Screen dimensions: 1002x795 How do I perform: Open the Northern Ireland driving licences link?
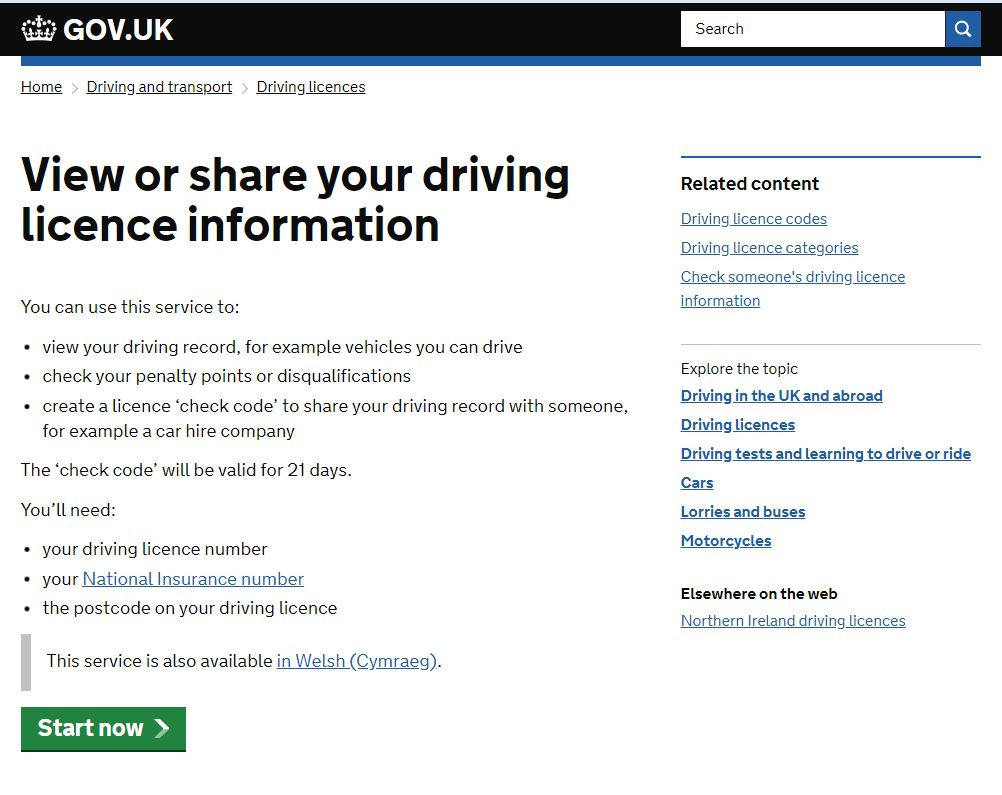pyautogui.click(x=792, y=620)
